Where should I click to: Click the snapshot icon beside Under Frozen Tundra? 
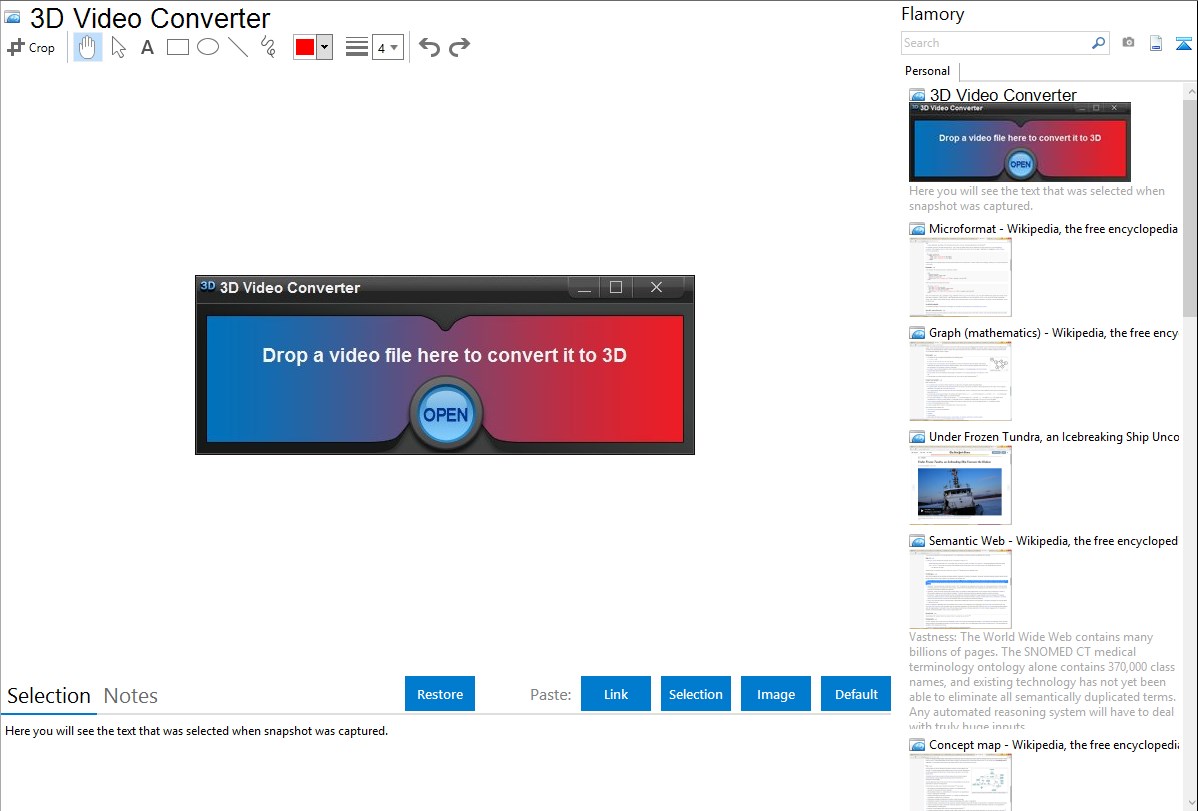coord(917,437)
